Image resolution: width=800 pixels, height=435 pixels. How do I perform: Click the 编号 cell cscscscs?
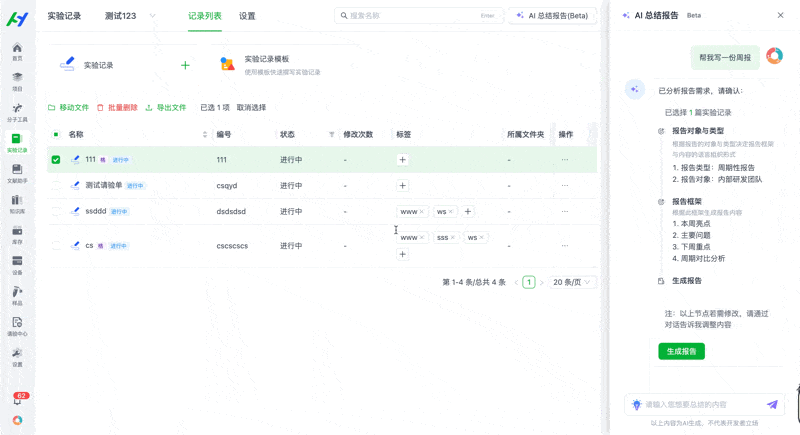[232, 246]
